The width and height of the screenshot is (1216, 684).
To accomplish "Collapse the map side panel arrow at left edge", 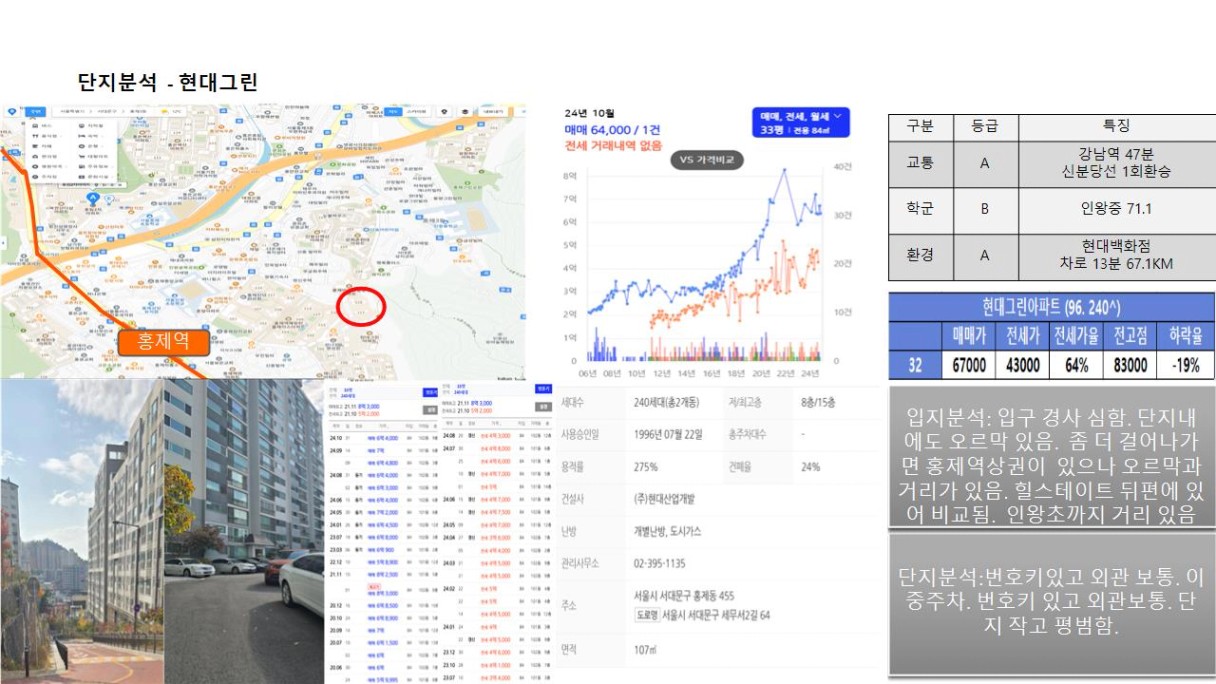I will [3, 243].
